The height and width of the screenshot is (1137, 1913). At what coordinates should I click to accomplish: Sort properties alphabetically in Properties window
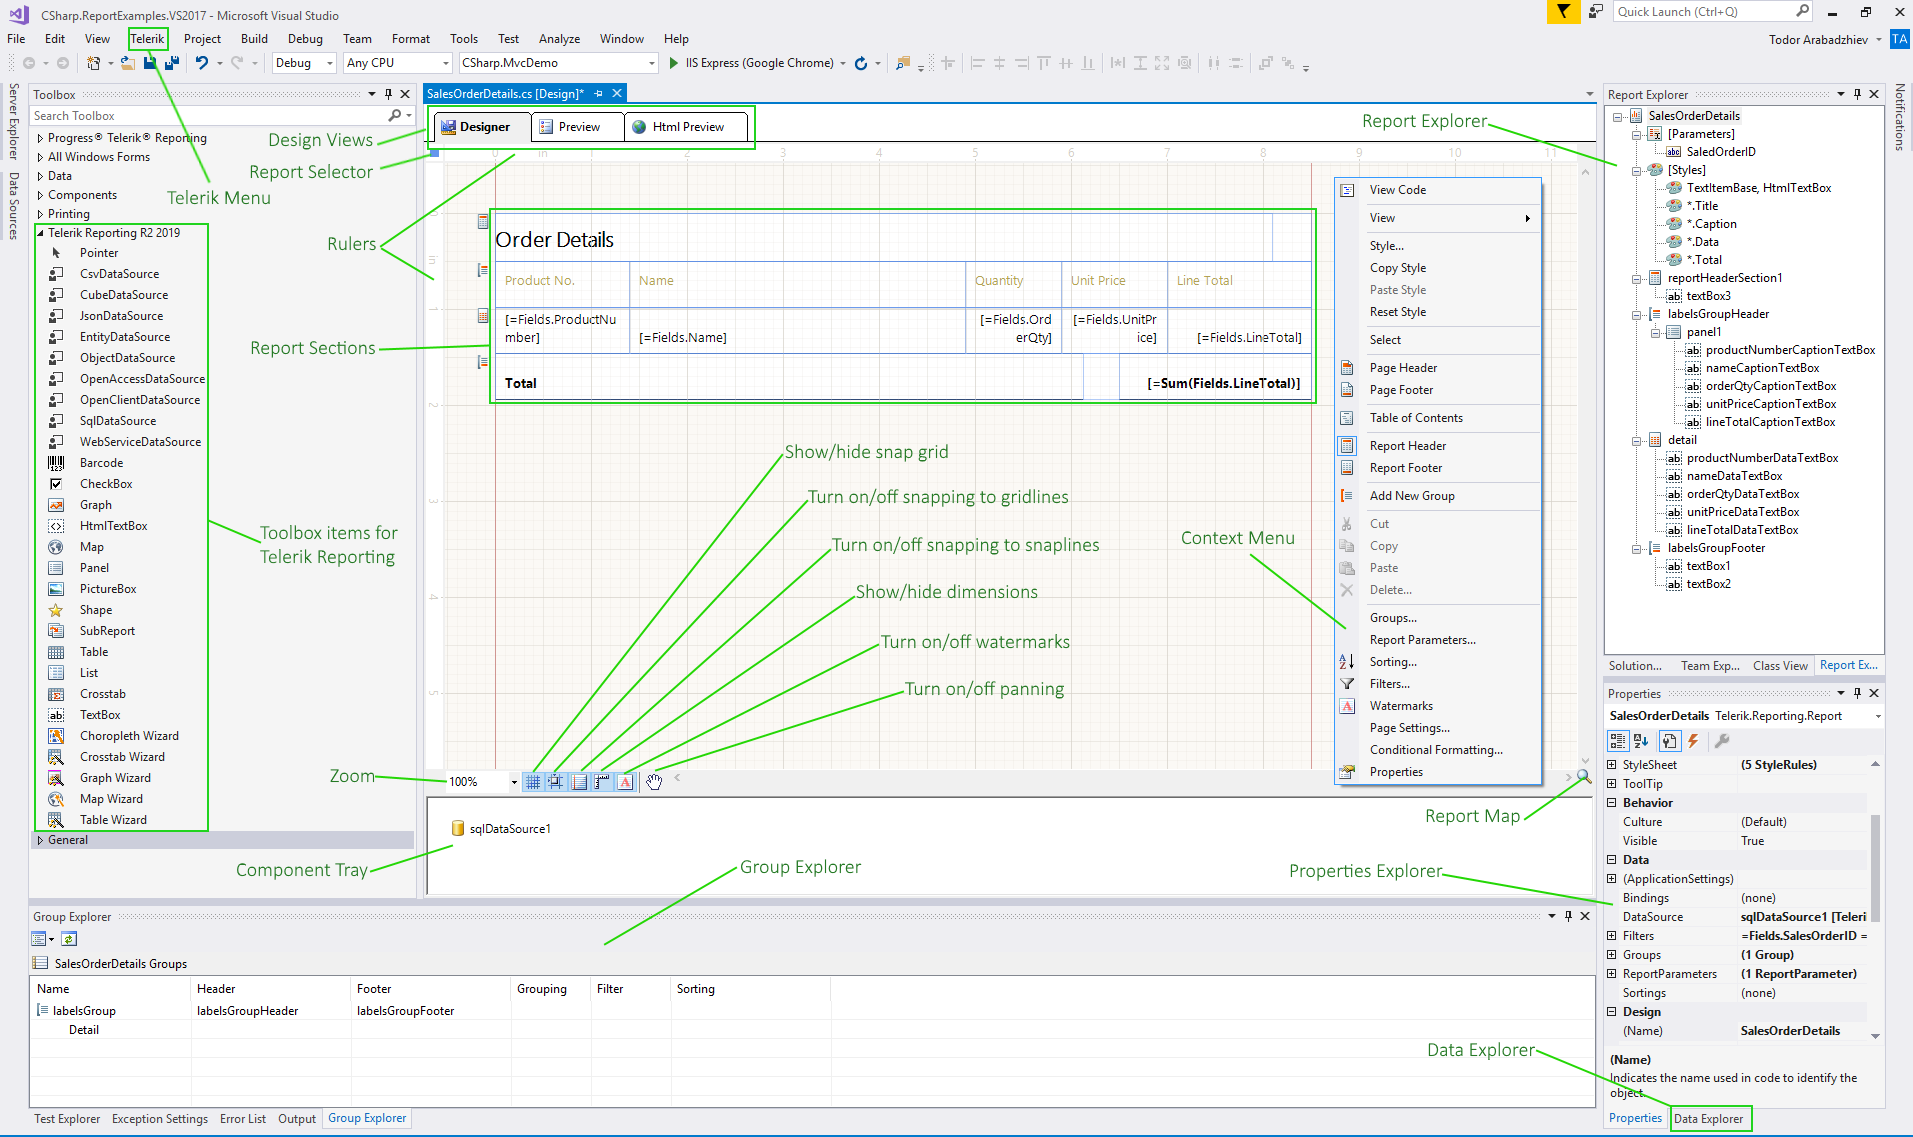click(x=1640, y=741)
